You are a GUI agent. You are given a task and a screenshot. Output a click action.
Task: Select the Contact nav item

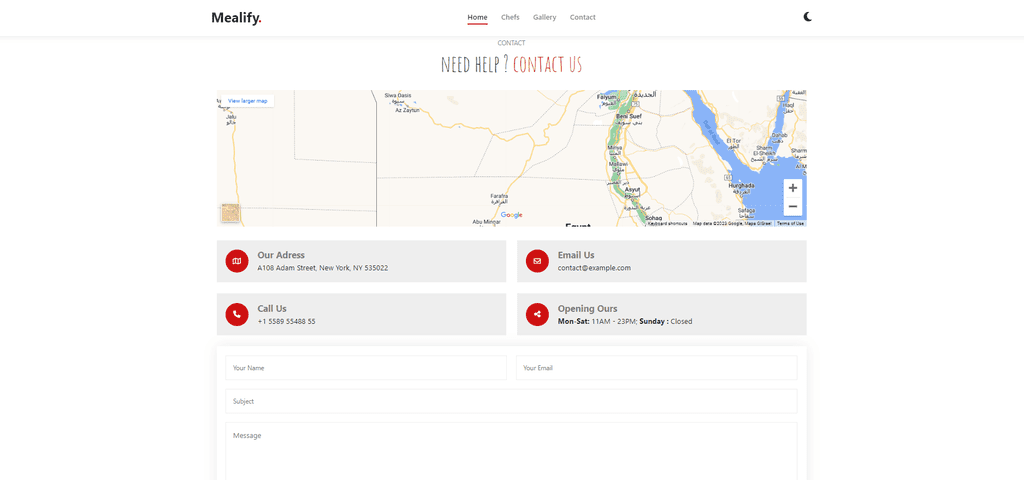coord(583,18)
